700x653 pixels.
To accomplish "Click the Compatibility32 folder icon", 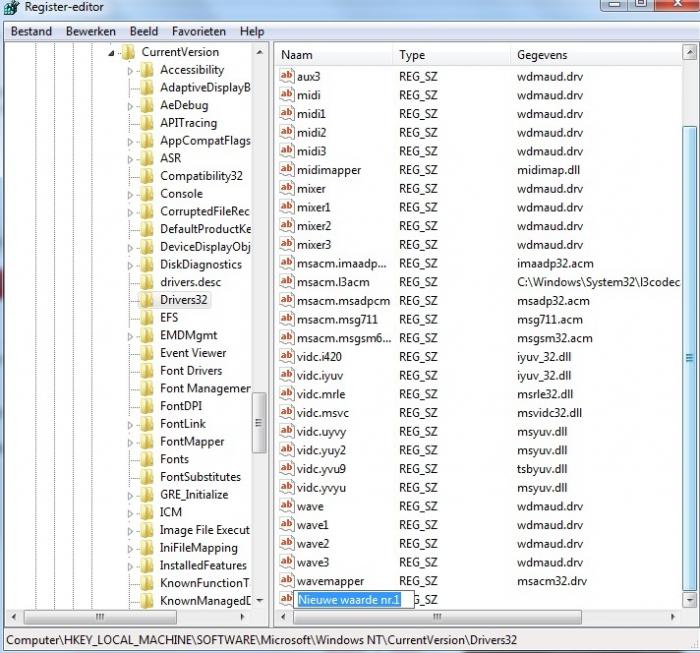I will point(146,176).
